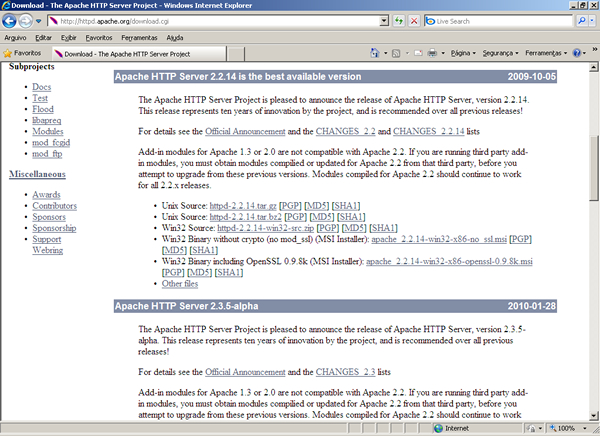Open the CHANGES_2.3 link
Screen dimensions: 600x436
click(x=346, y=372)
